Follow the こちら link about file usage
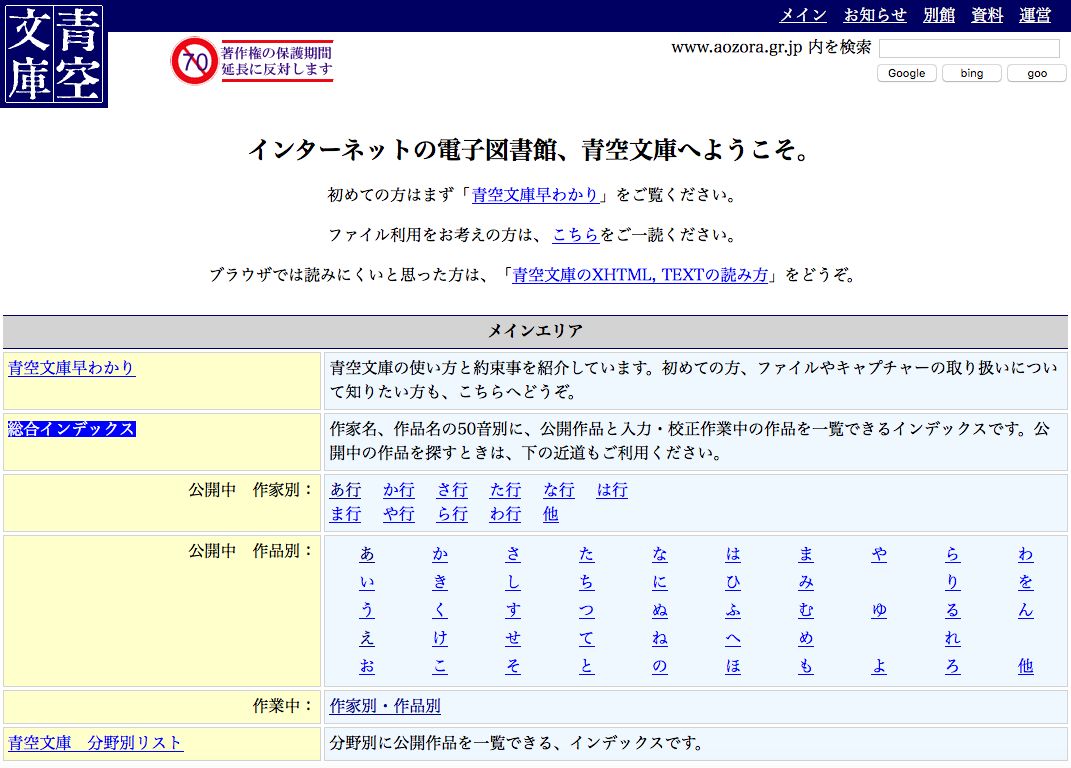The image size is (1071, 768). pos(576,235)
